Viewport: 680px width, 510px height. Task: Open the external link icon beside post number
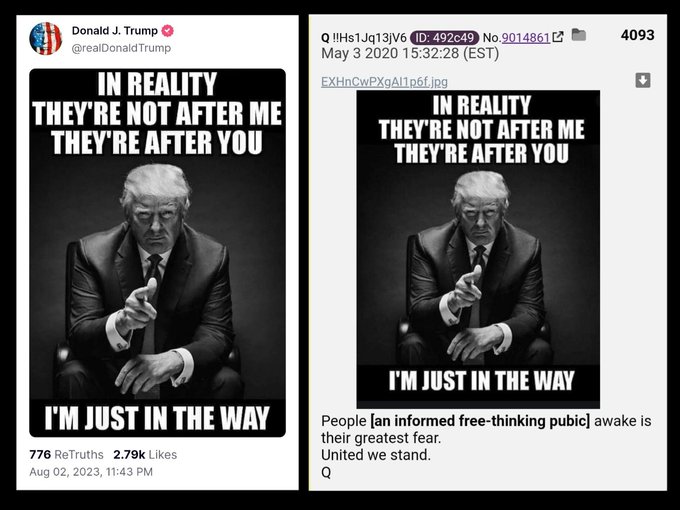558,37
